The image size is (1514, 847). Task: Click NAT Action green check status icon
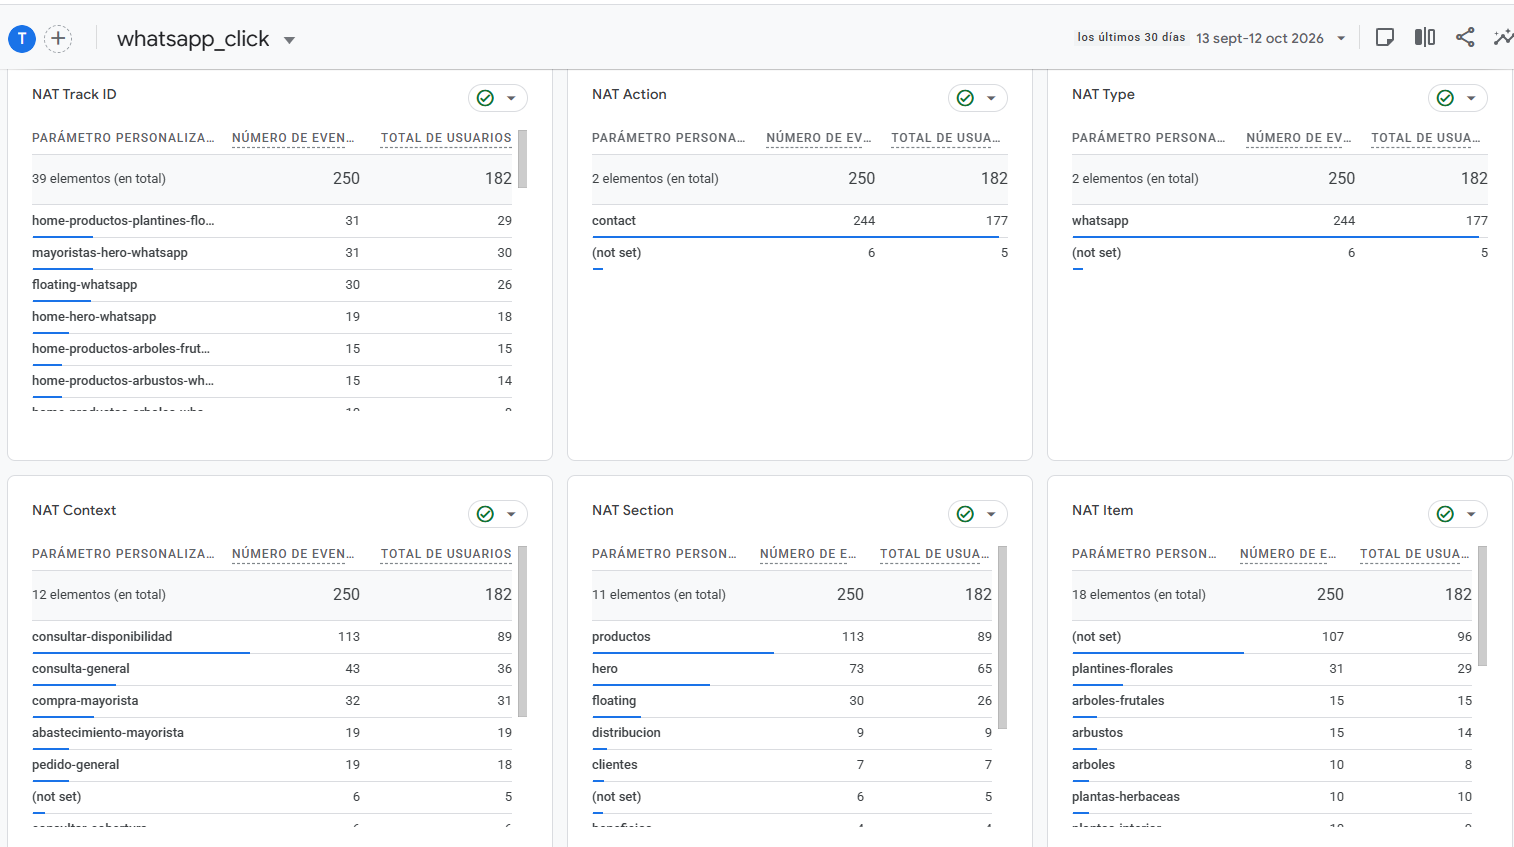pos(965,98)
